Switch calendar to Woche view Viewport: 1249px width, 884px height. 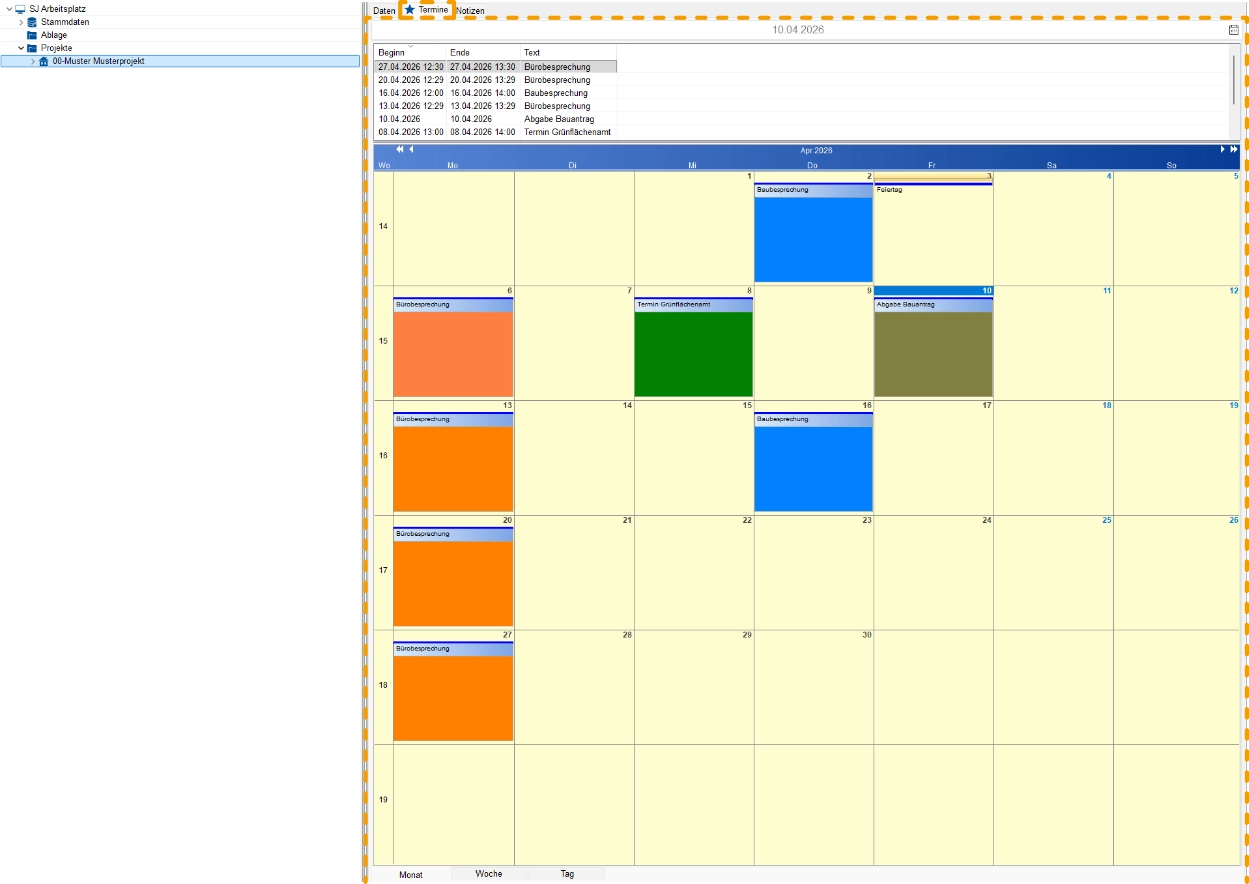pos(489,874)
